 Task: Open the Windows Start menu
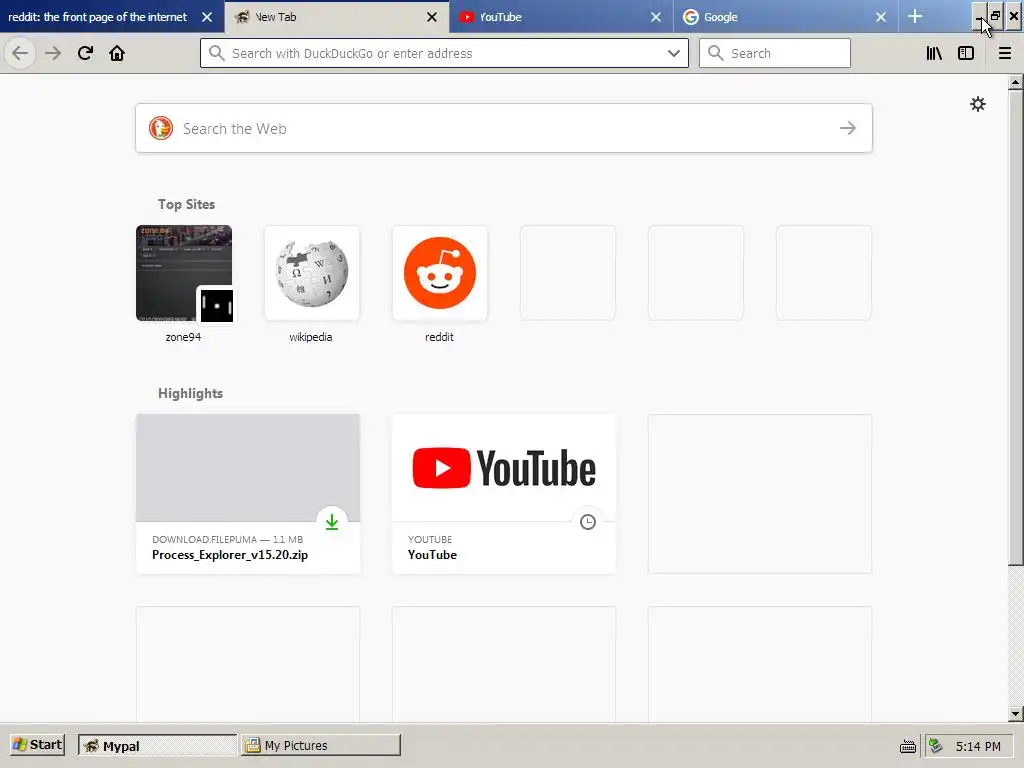[38, 744]
